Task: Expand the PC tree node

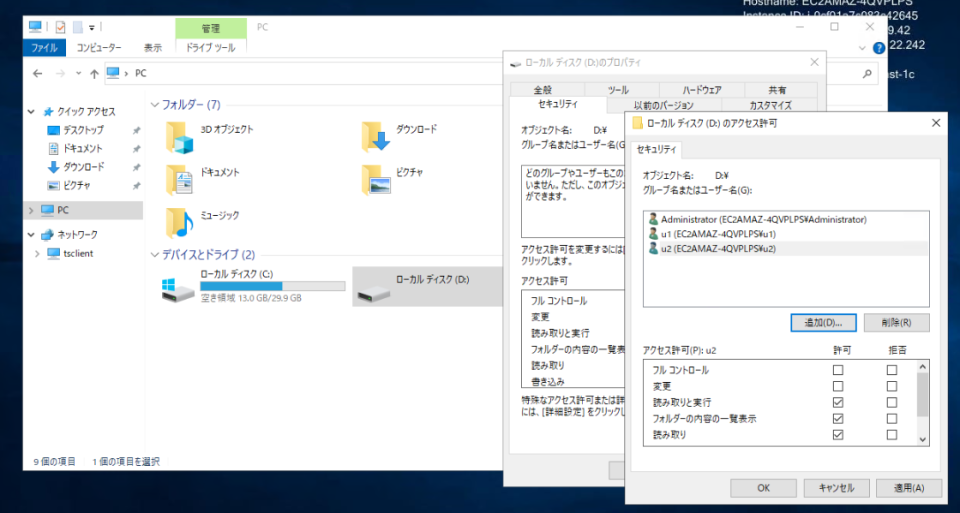Action: pyautogui.click(x=31, y=211)
